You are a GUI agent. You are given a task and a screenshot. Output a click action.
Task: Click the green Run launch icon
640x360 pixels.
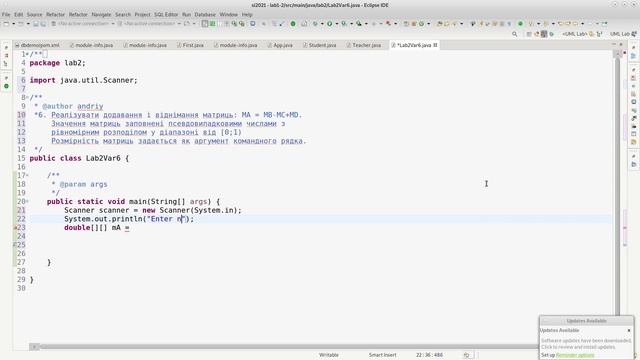point(329,24)
